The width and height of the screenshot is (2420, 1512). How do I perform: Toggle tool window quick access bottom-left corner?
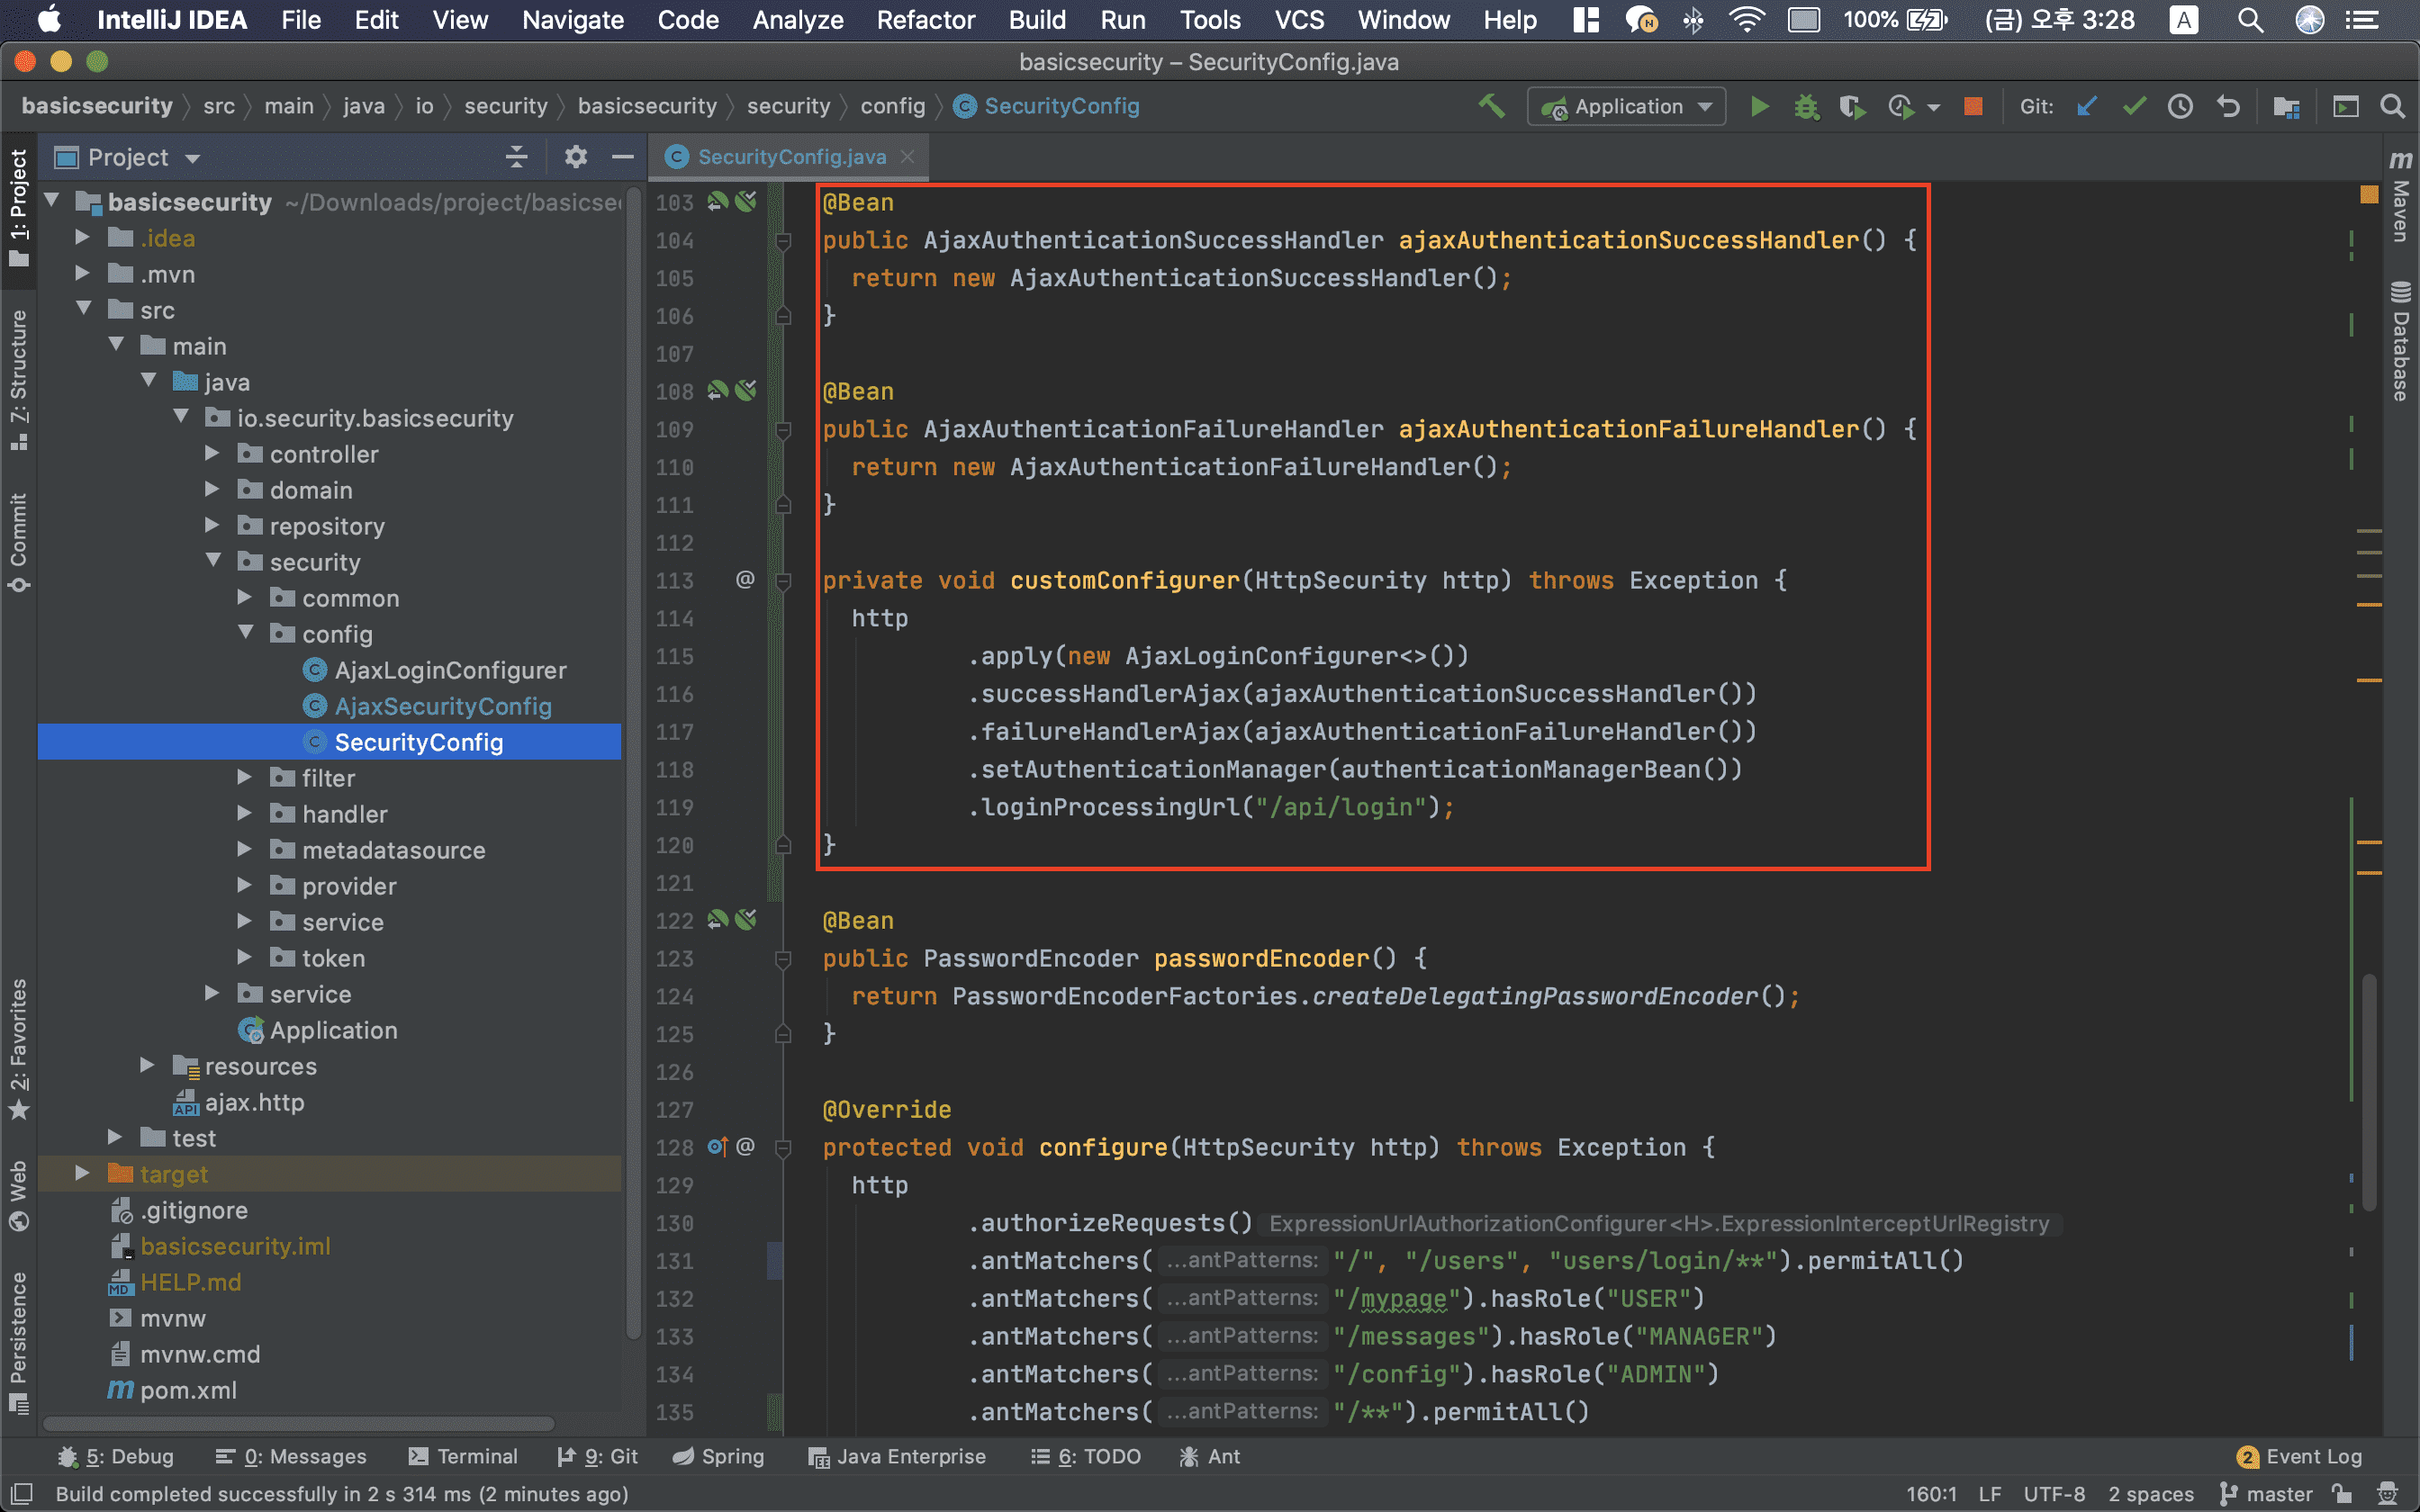coord(21,1494)
